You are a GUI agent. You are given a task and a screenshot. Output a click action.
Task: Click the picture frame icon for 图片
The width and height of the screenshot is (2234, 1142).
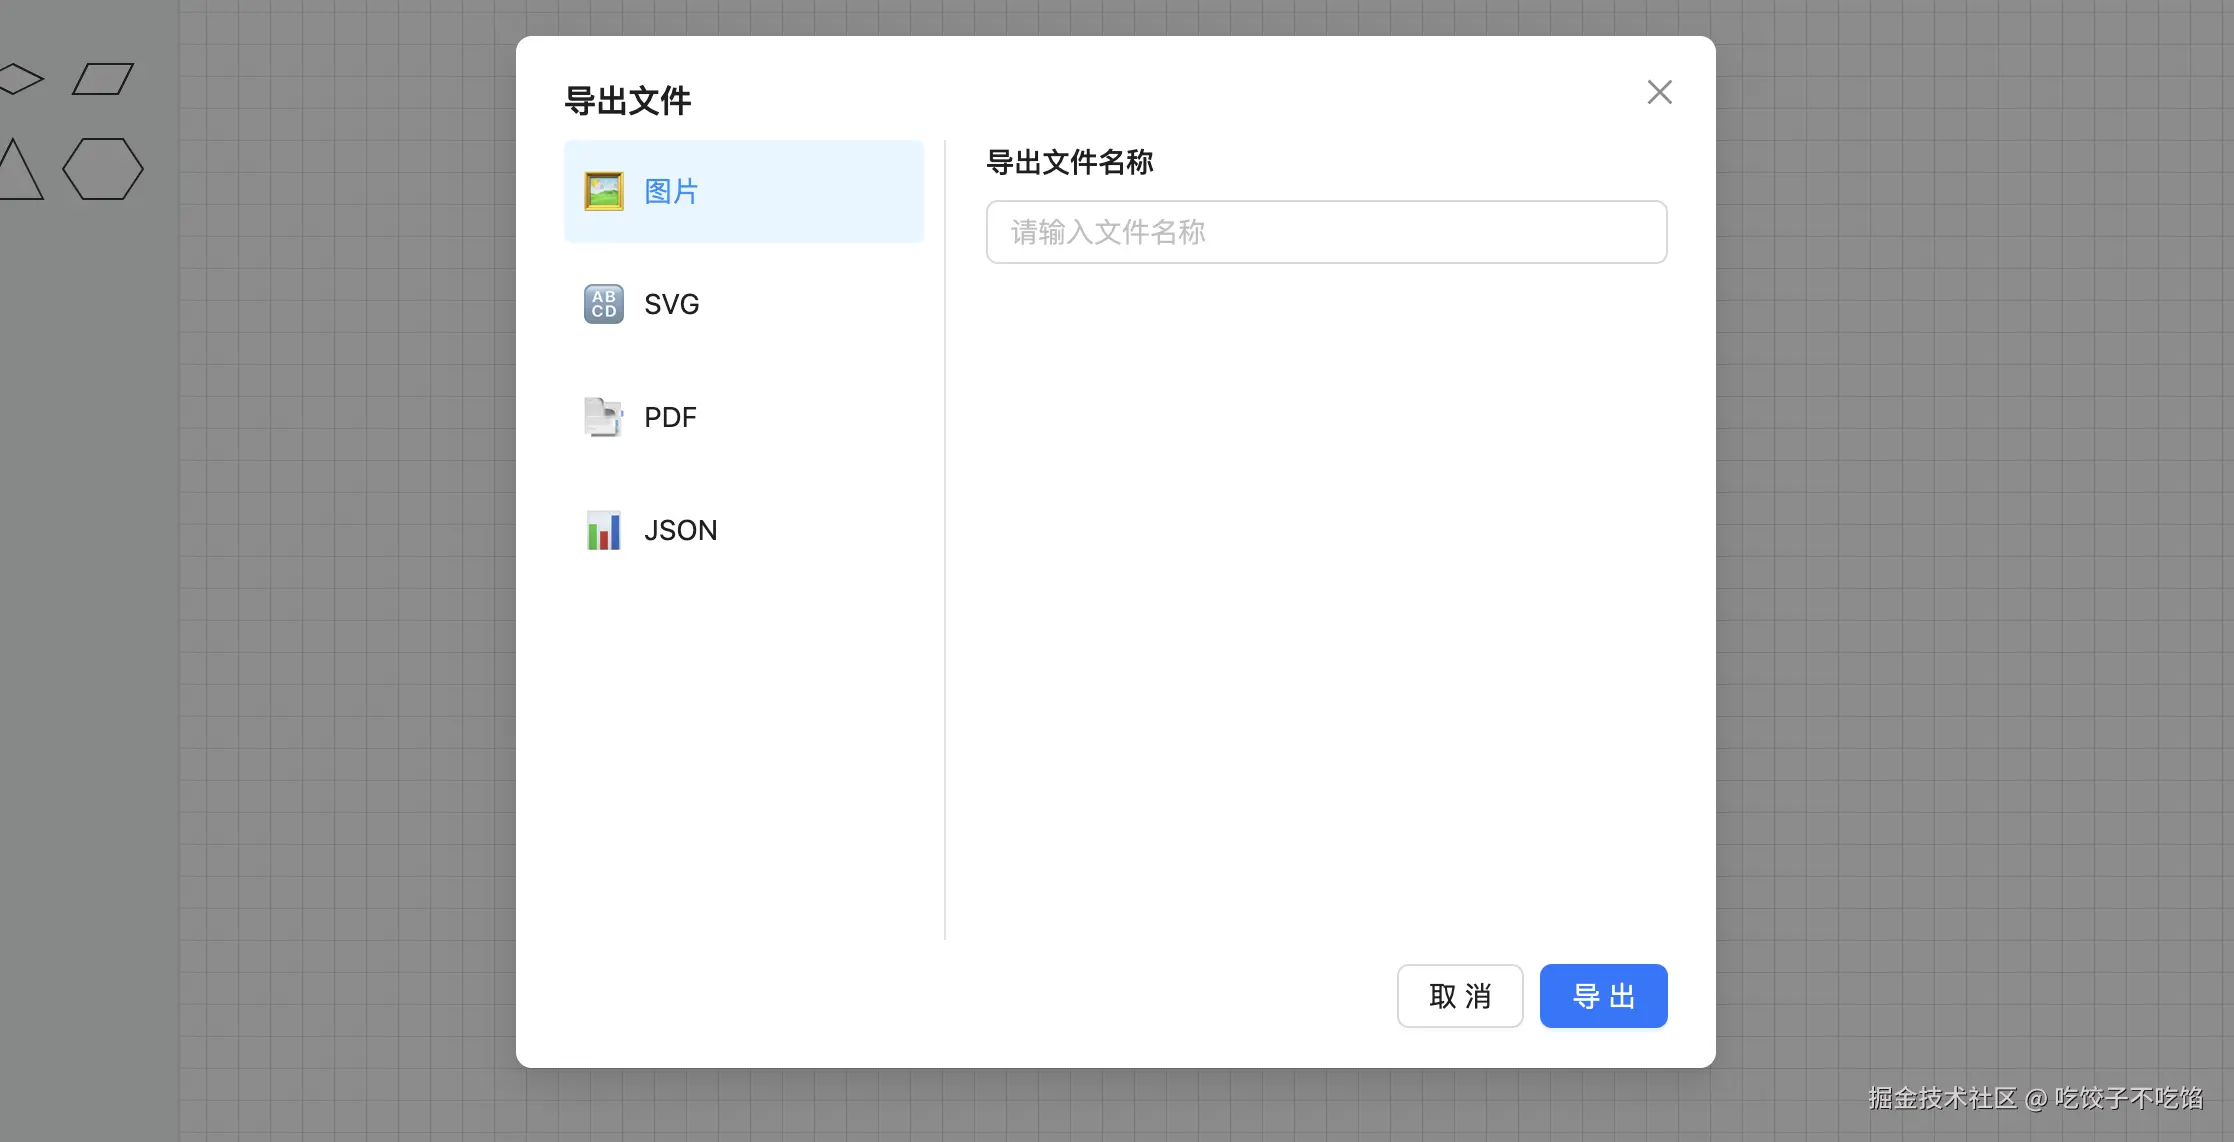(603, 191)
